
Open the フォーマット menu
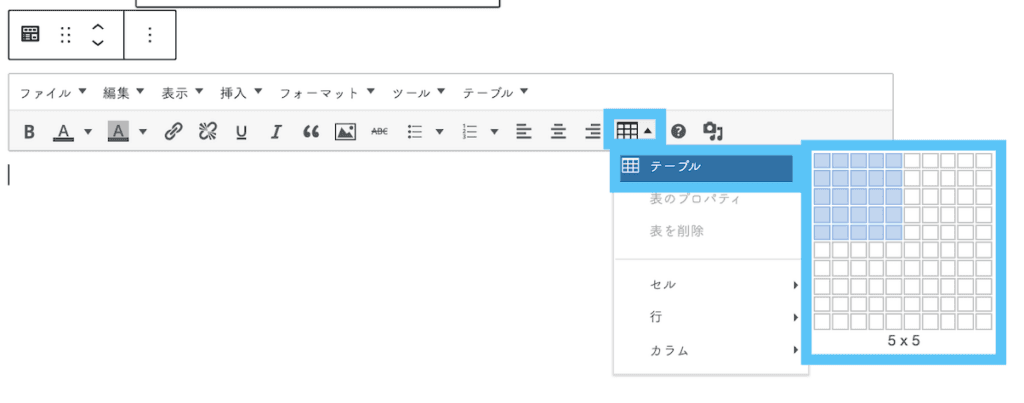coord(327,93)
